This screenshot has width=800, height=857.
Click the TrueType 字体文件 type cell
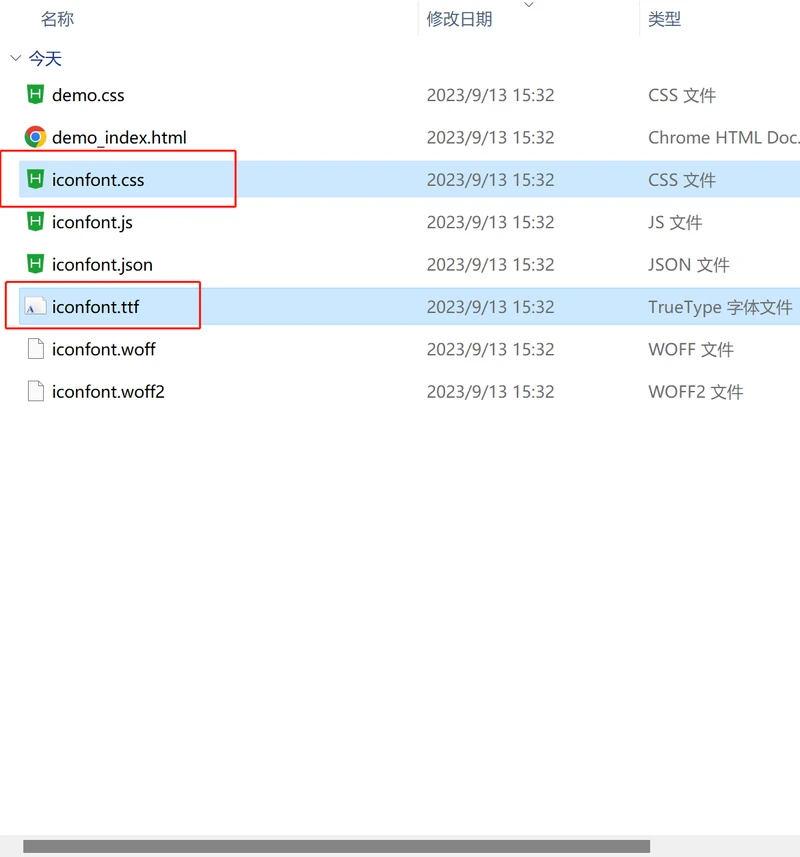pyautogui.click(x=720, y=307)
